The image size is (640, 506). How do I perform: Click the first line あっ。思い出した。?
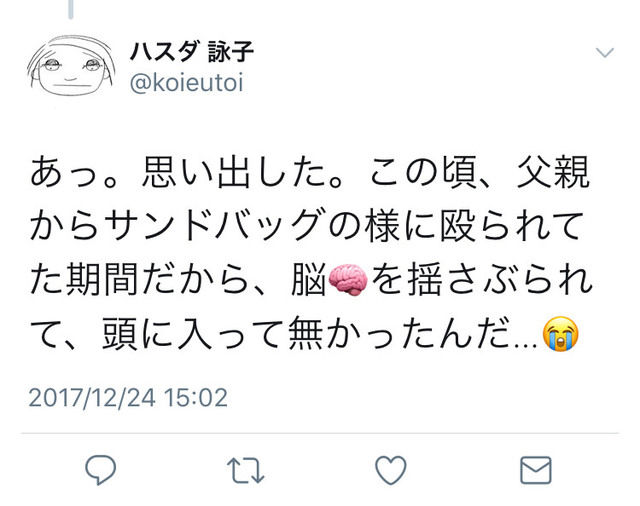[x=187, y=172]
